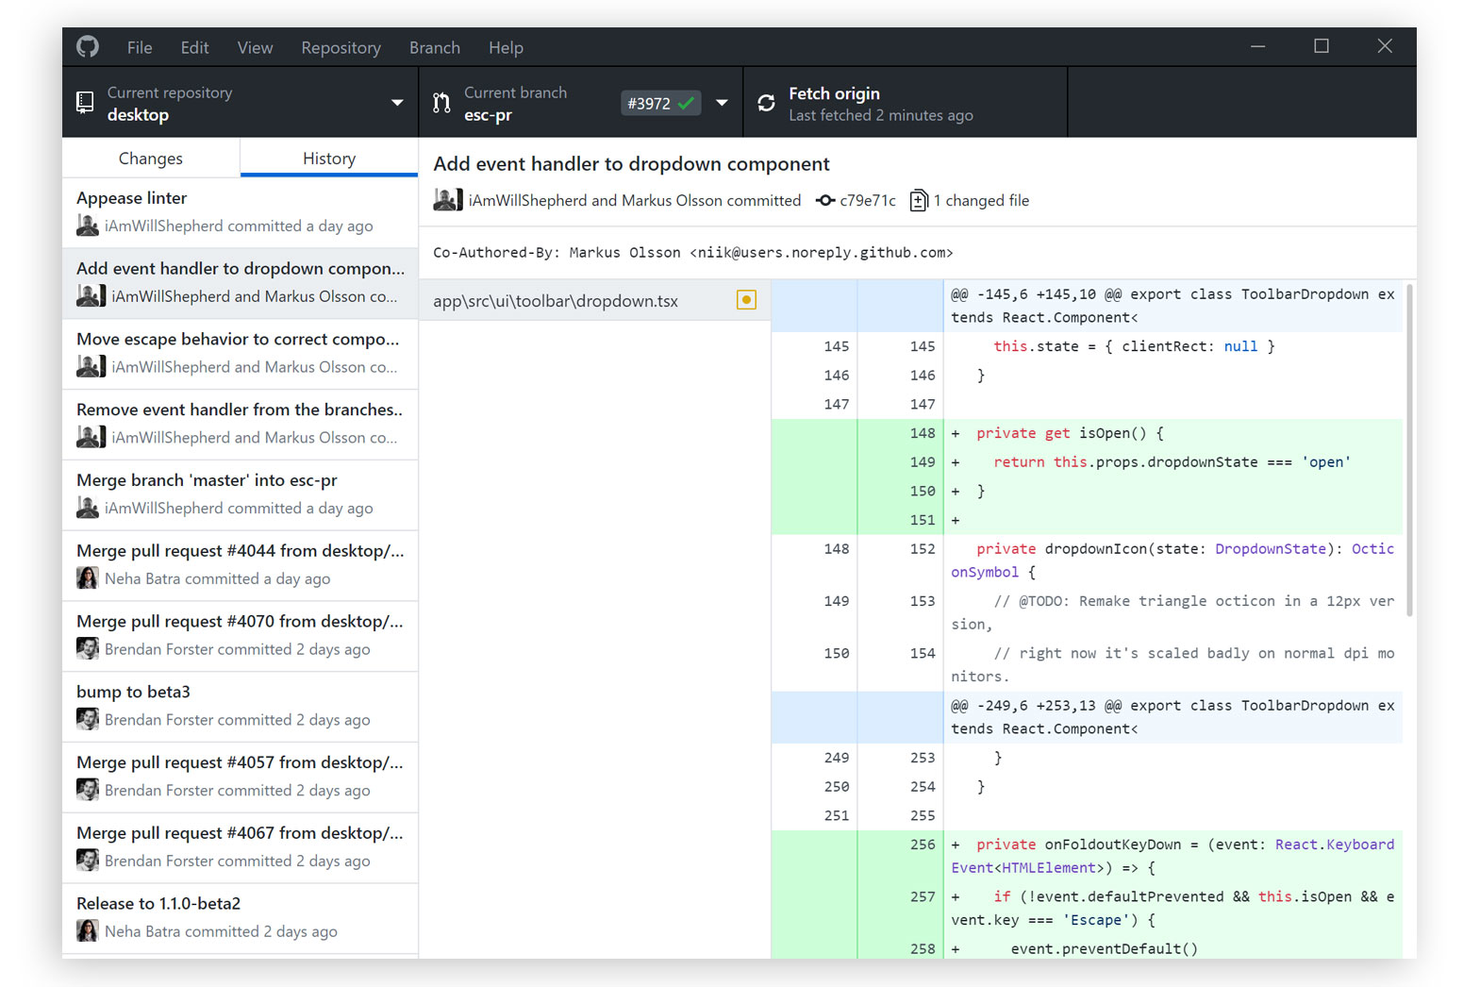The image size is (1480, 987).
Task: Click the commit hash icon beside c79e71c
Action: click(825, 200)
